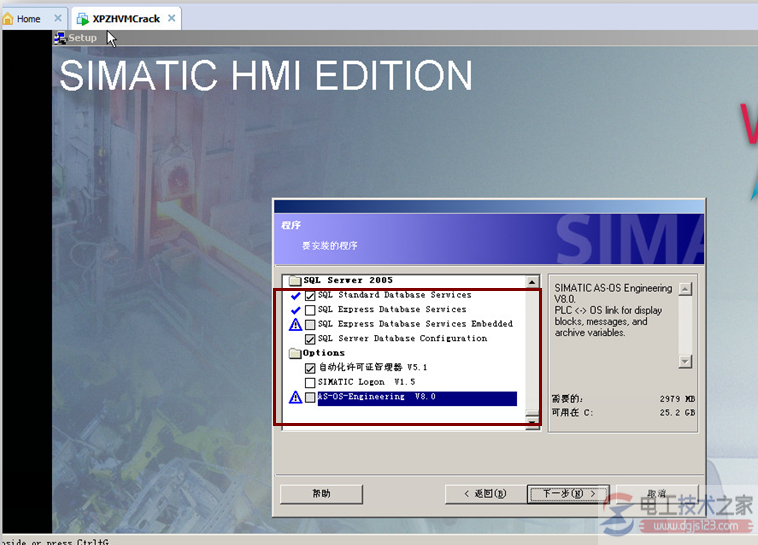
Task: Toggle 自动化许可证管理器 V5.1 checkbox
Action: (310, 368)
